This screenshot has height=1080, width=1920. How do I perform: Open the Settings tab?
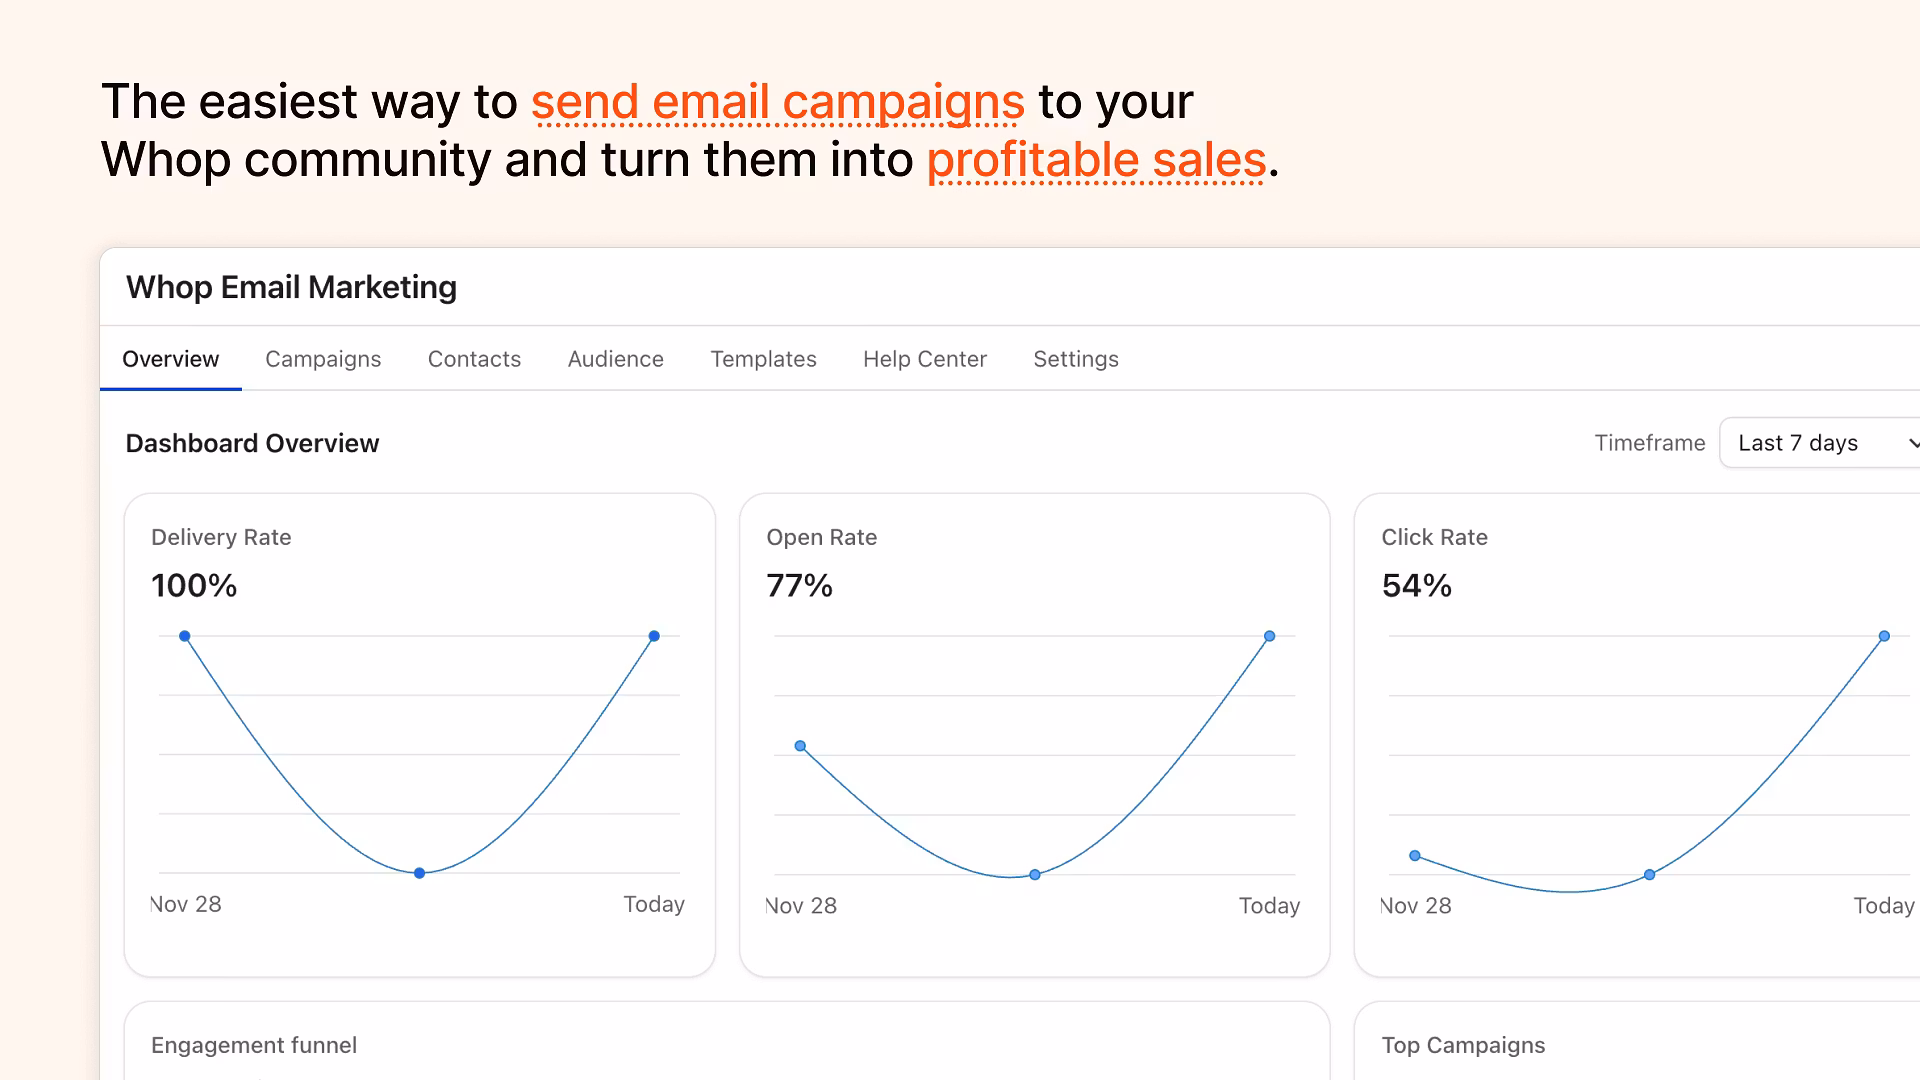(1075, 359)
